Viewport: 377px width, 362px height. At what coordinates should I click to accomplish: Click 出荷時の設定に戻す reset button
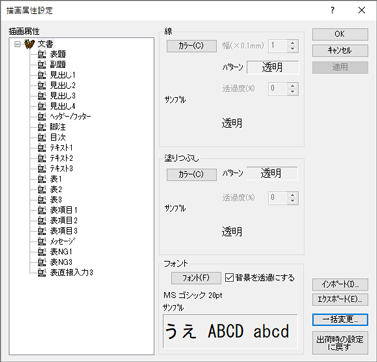pos(340,343)
